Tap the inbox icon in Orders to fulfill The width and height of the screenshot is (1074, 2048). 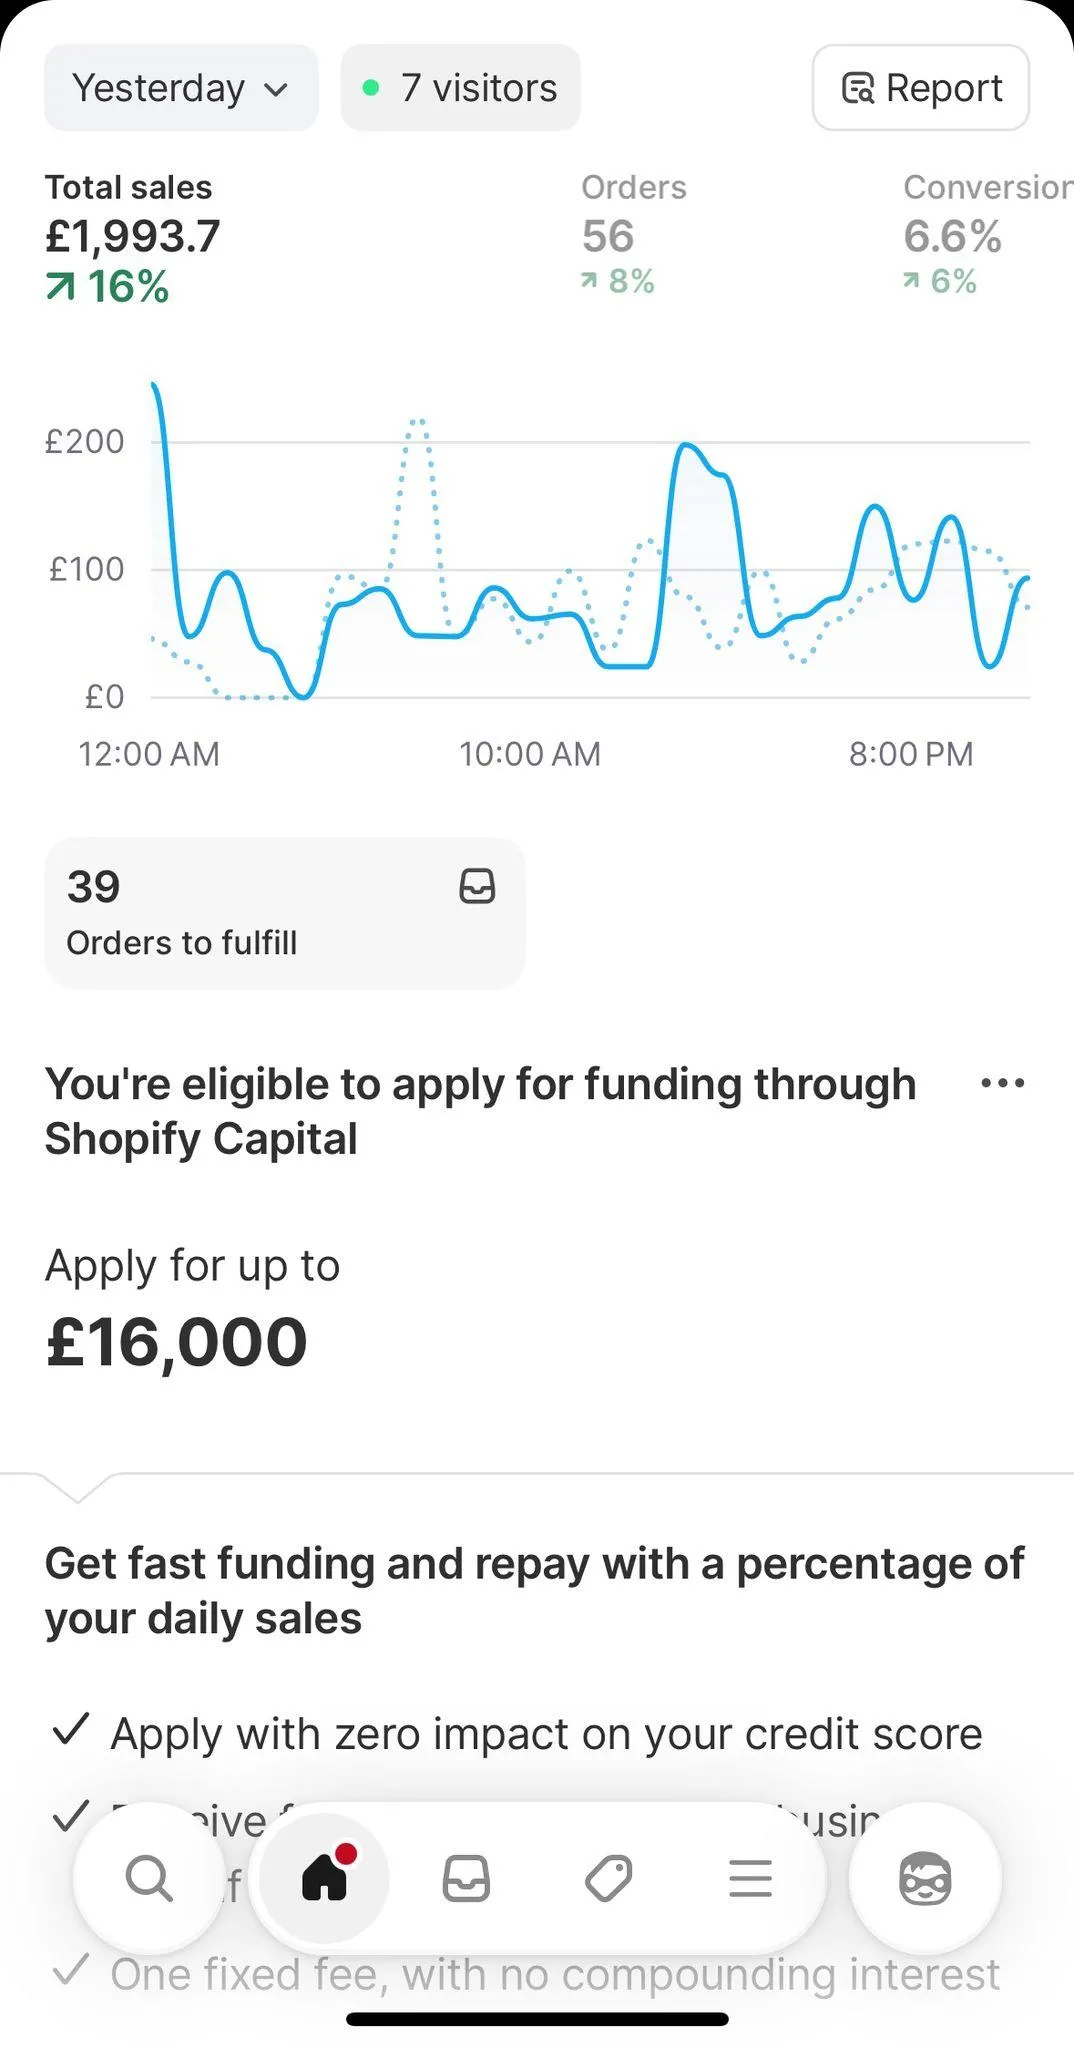(477, 886)
